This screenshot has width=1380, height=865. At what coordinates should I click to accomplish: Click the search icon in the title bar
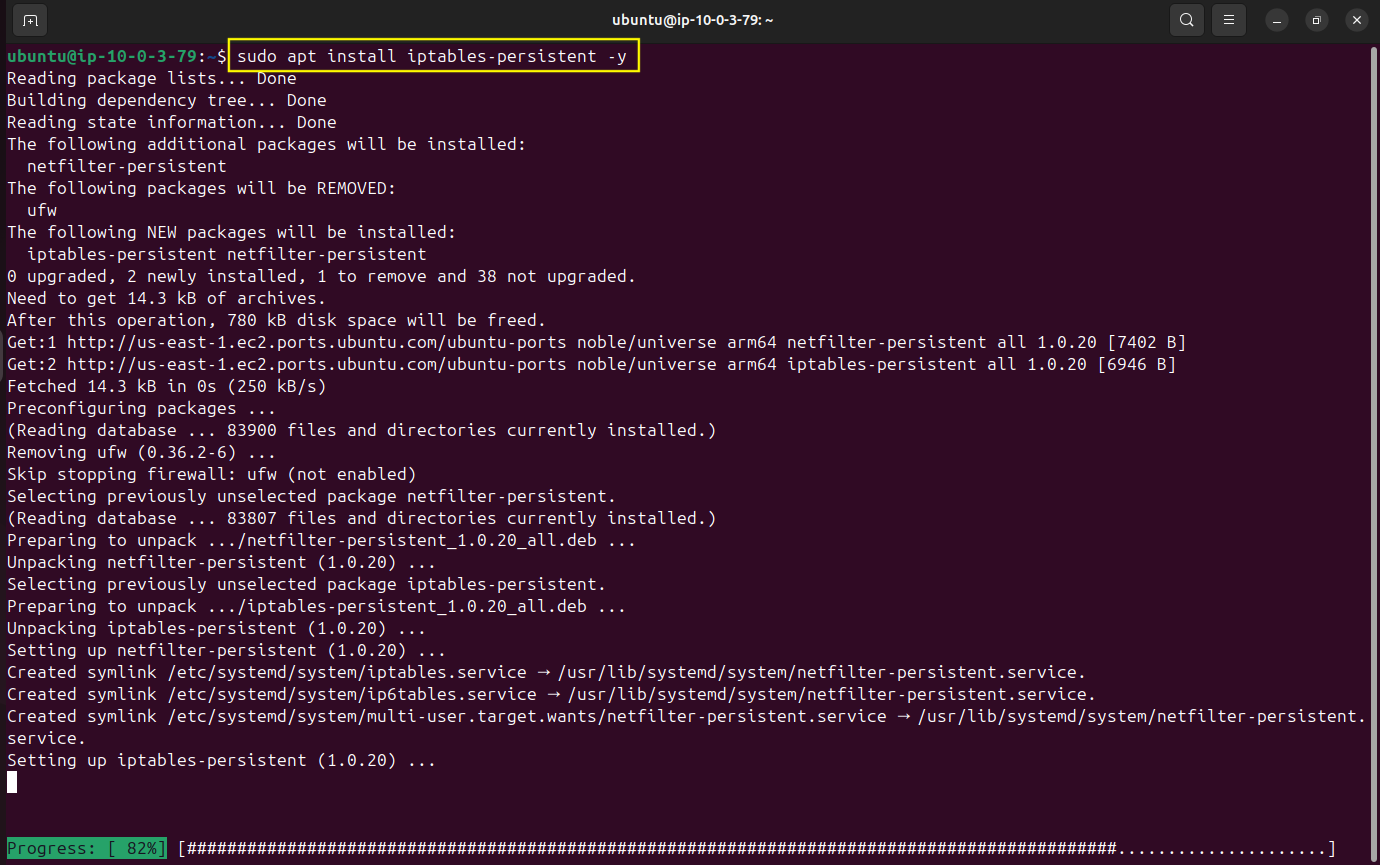click(x=1186, y=20)
